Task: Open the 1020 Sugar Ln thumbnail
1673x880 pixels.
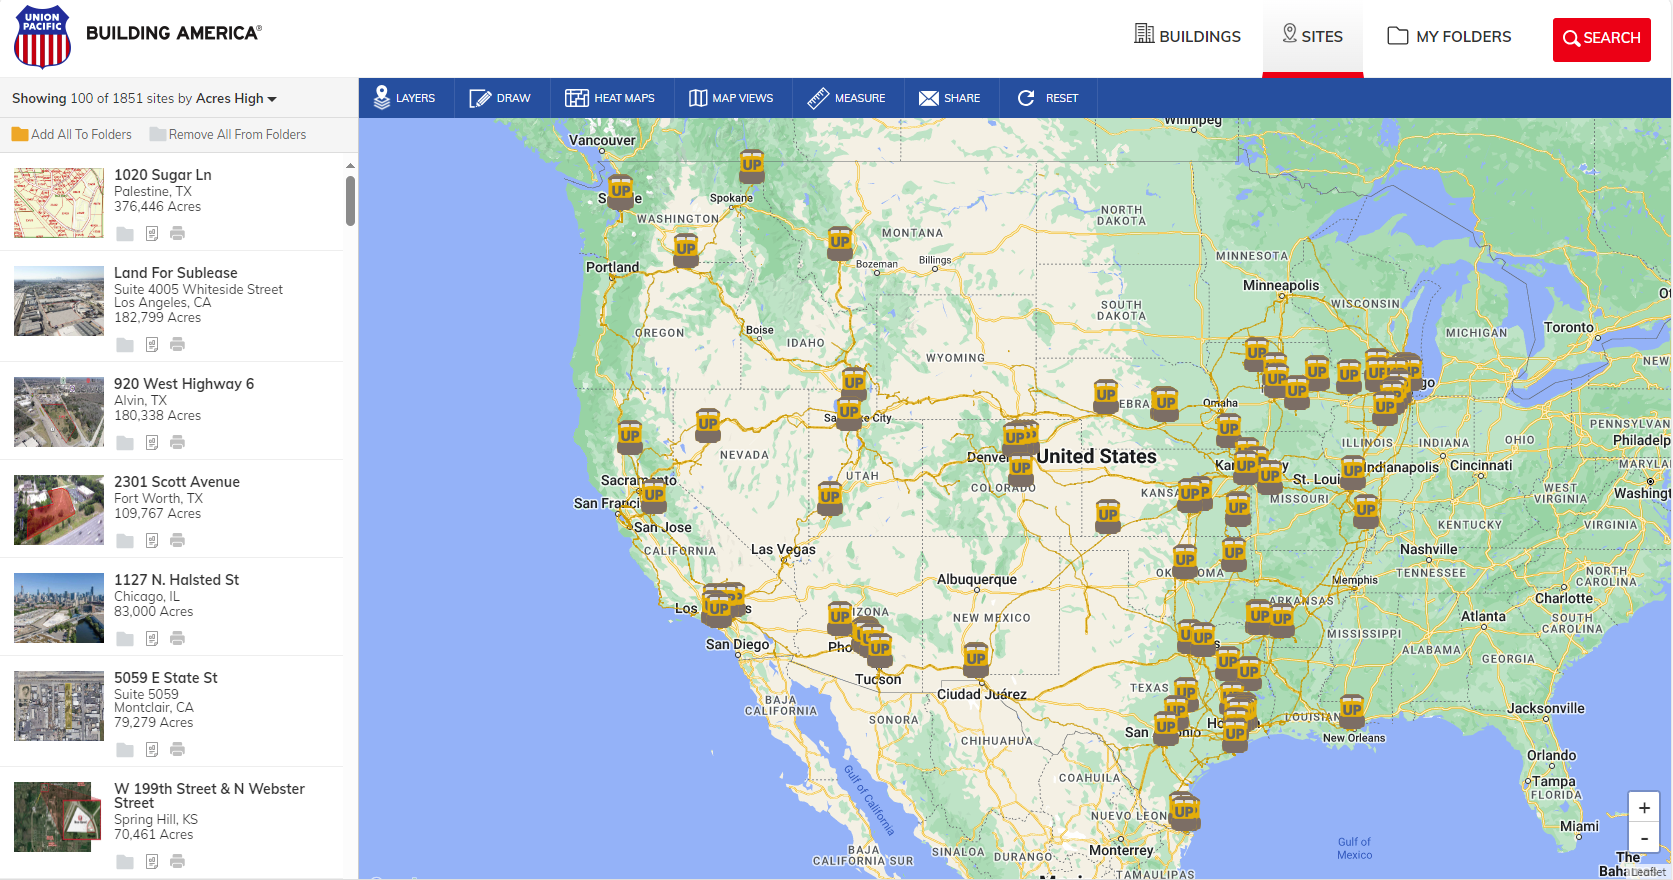Action: (x=59, y=203)
